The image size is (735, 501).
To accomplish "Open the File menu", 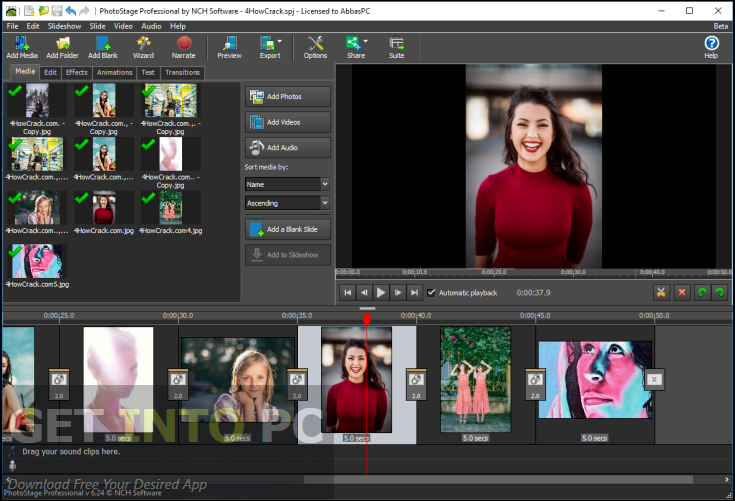I will point(13,26).
